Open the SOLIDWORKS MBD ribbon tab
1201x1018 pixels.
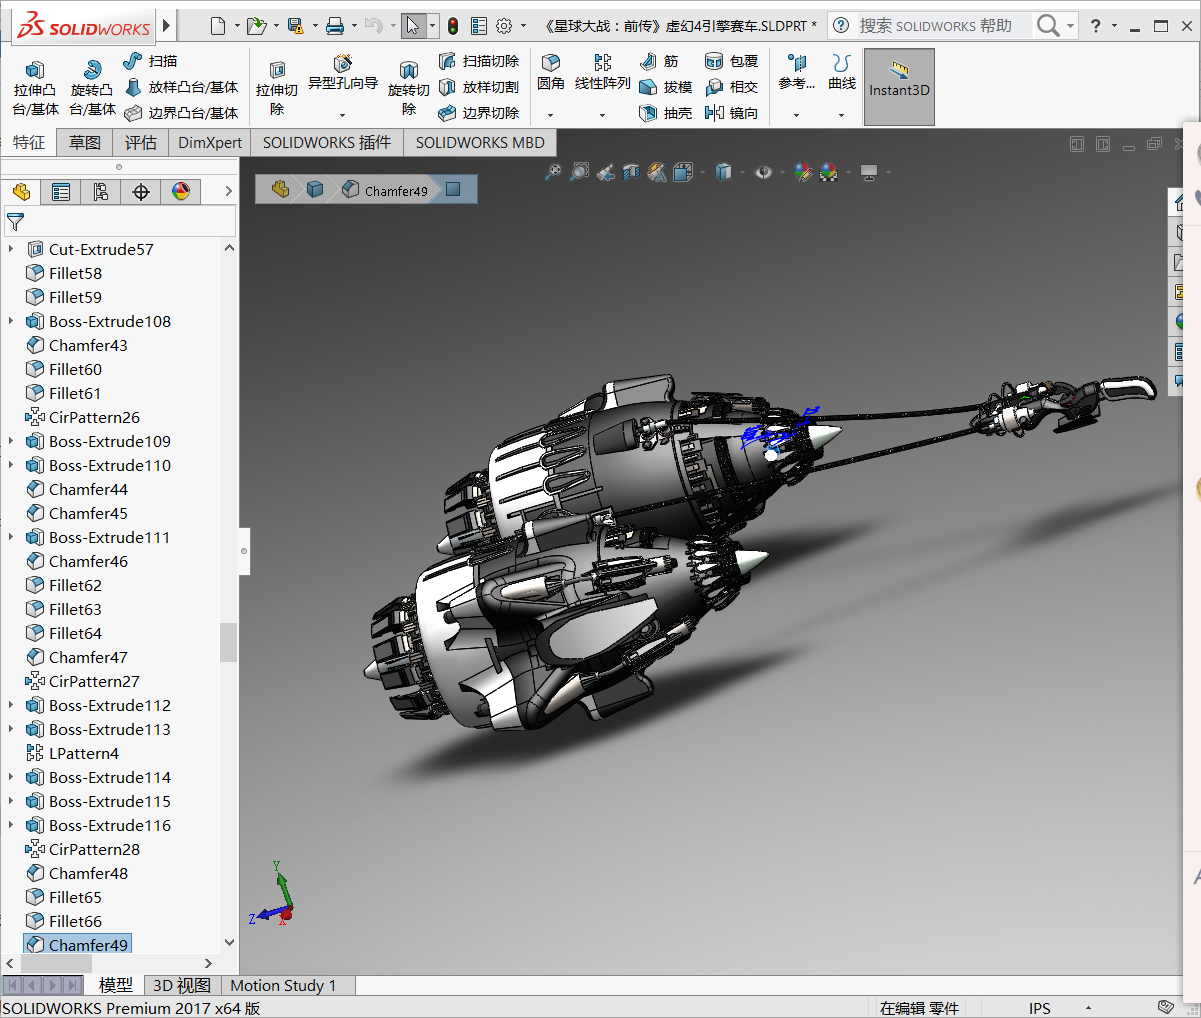(479, 142)
